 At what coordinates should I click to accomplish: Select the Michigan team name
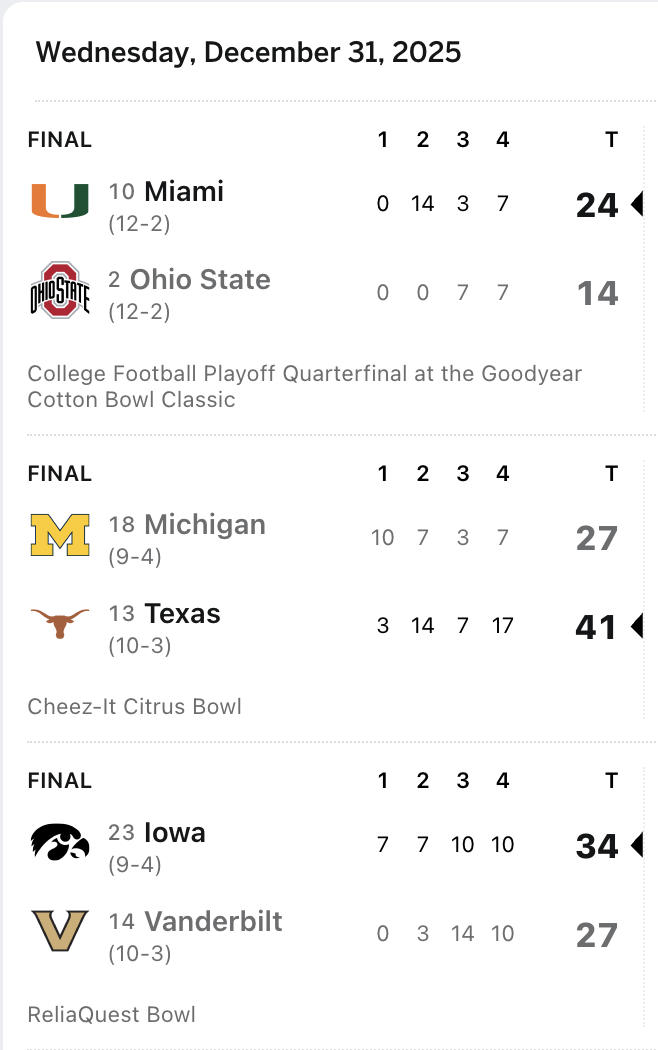(x=205, y=524)
